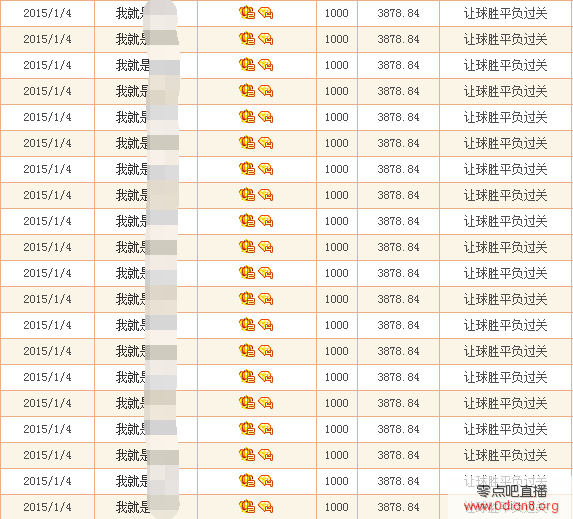Click the 3878.84 amount in the top row
The width and height of the screenshot is (573, 519).
398,13
